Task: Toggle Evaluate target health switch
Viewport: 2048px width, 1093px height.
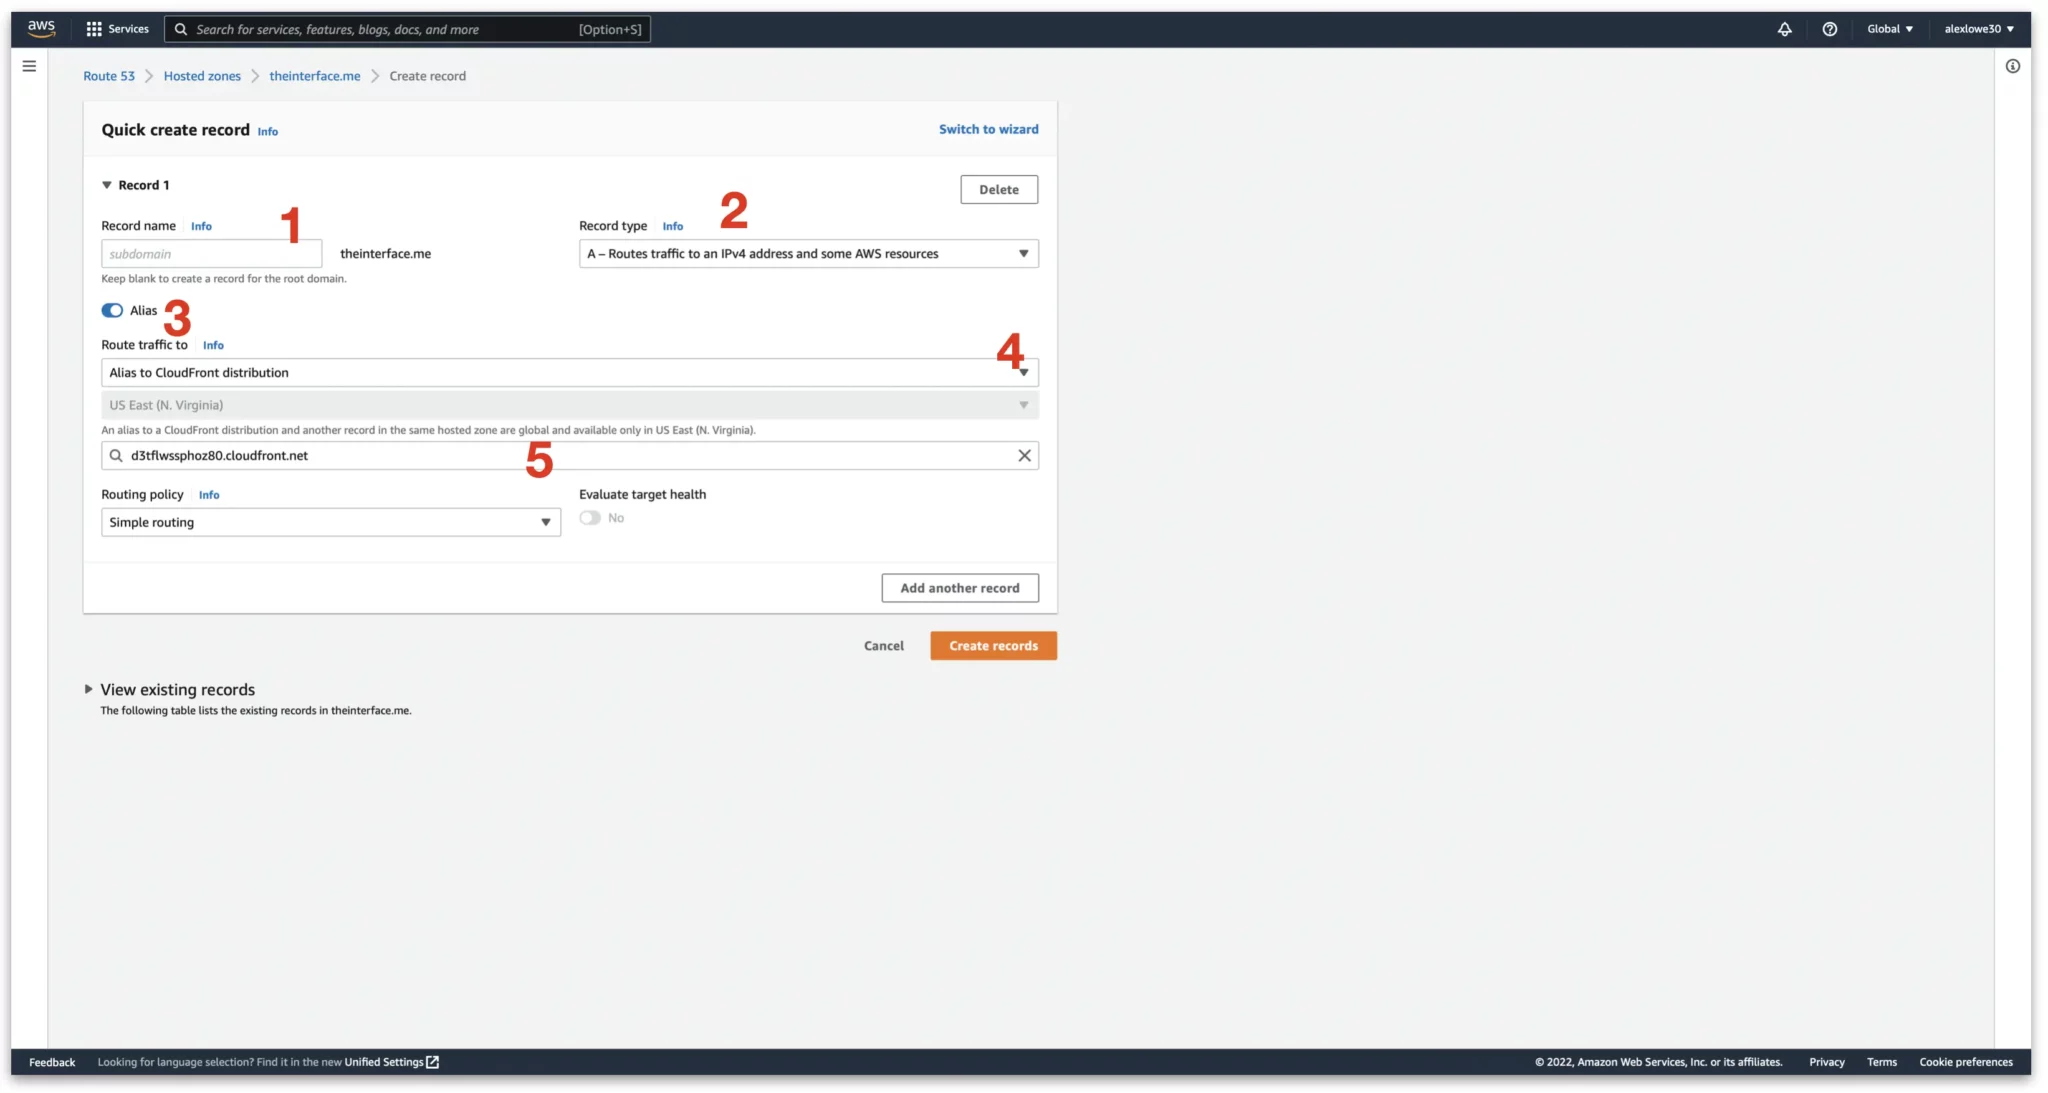Action: tap(590, 518)
